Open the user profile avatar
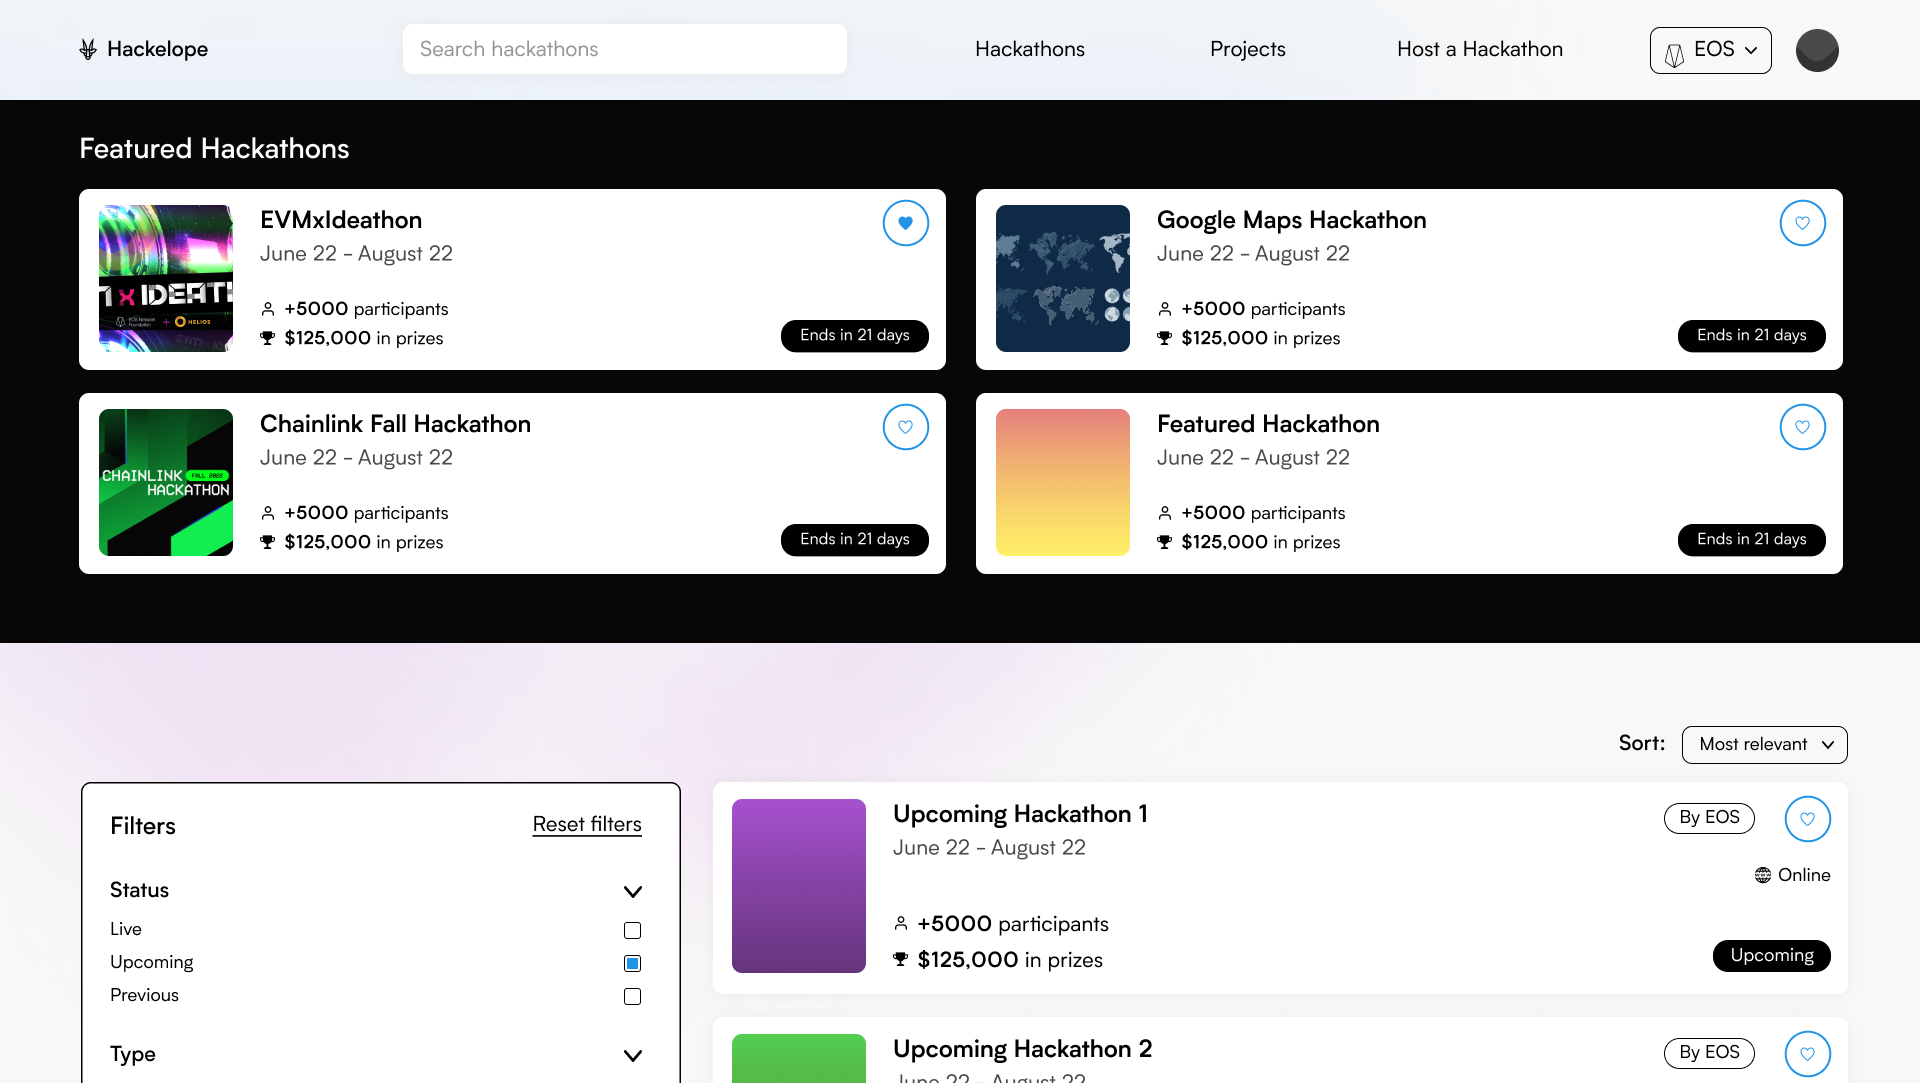Viewport: 1920px width, 1083px height. 1816,50
